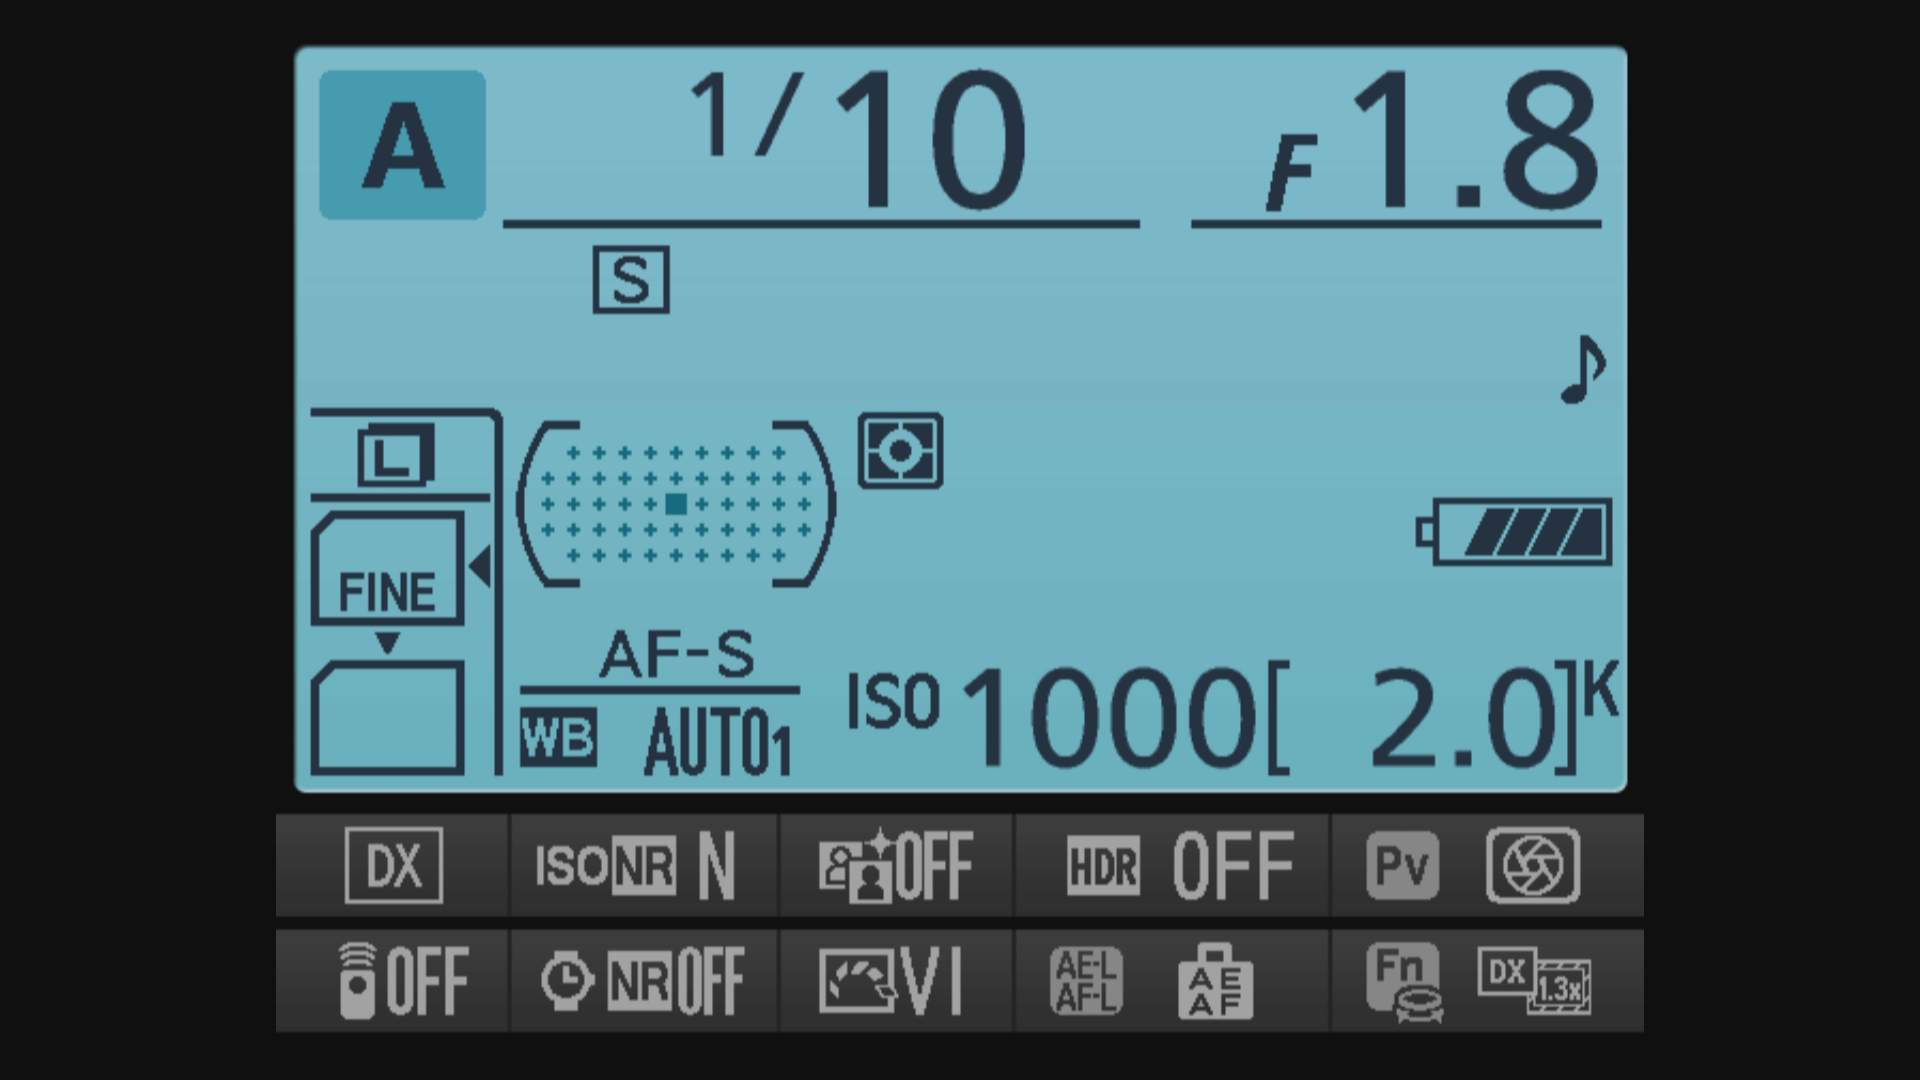Open the AE-L AF-L button assignment
Viewport: 1920px width, 1080px height.
click(1172, 981)
